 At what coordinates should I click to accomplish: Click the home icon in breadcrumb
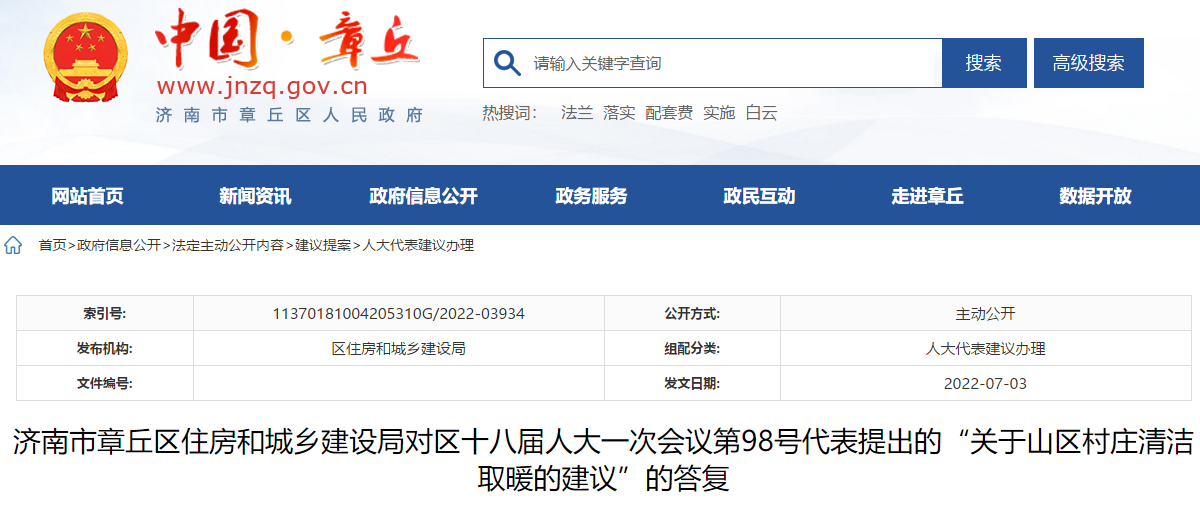pos(14,245)
